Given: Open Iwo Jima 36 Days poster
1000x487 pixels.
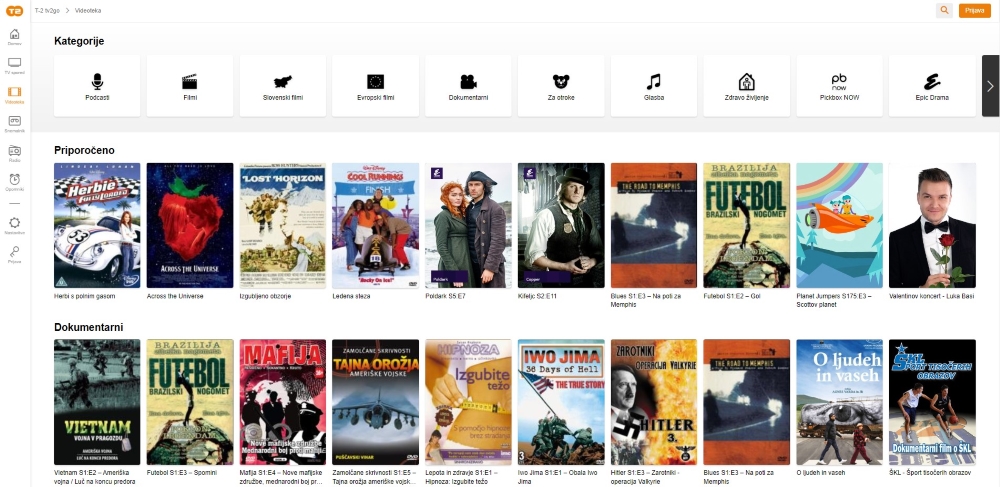Looking at the screenshot, I should [561, 402].
